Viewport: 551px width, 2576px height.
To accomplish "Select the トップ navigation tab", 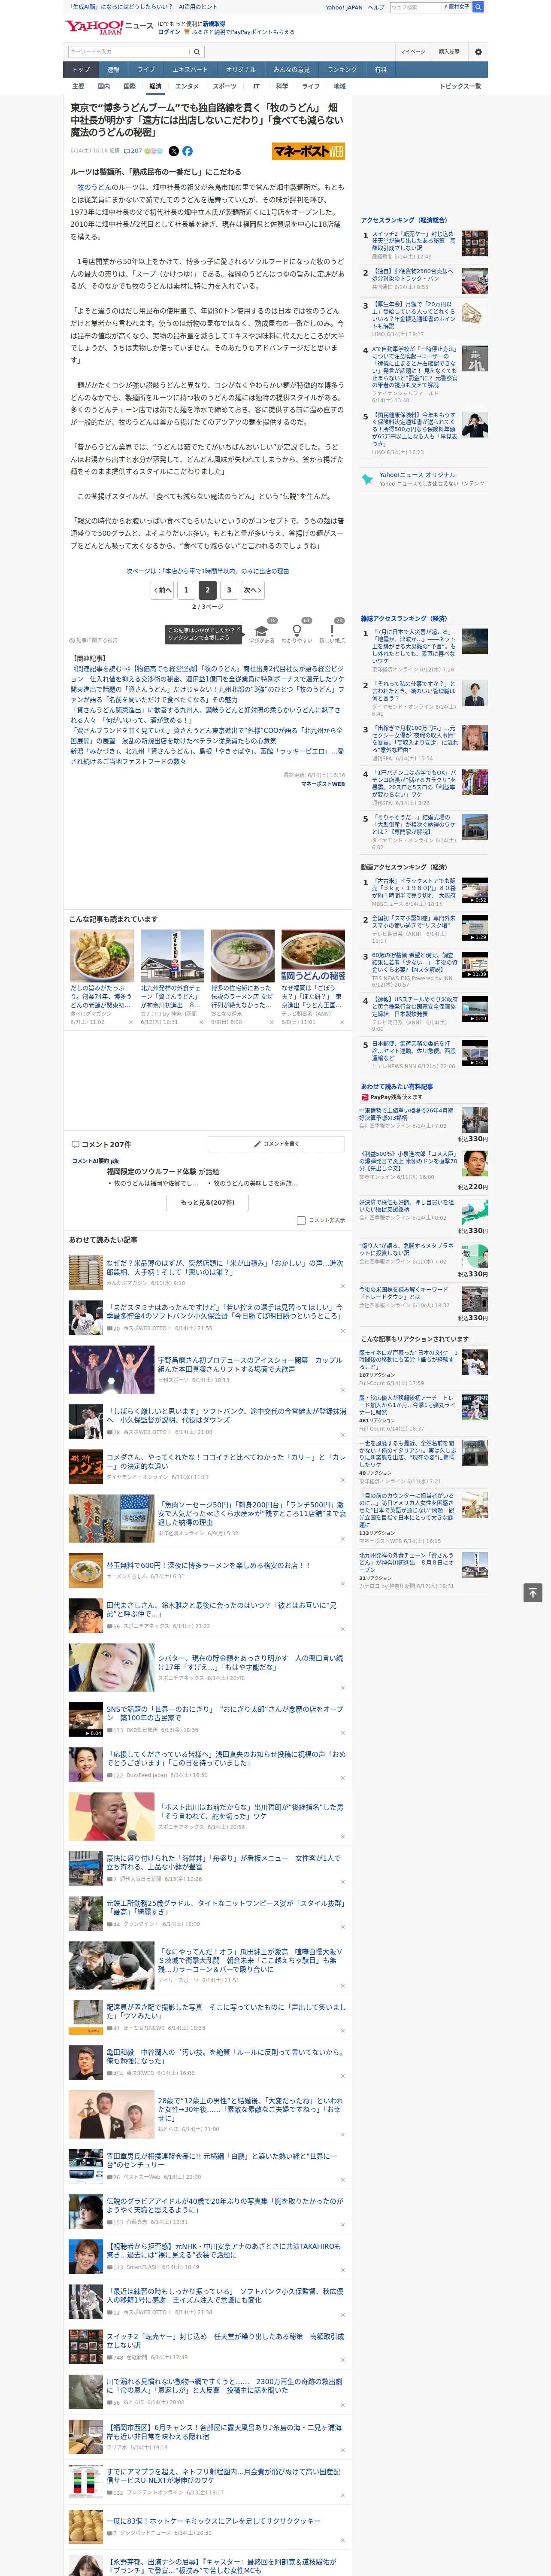I will (81, 69).
